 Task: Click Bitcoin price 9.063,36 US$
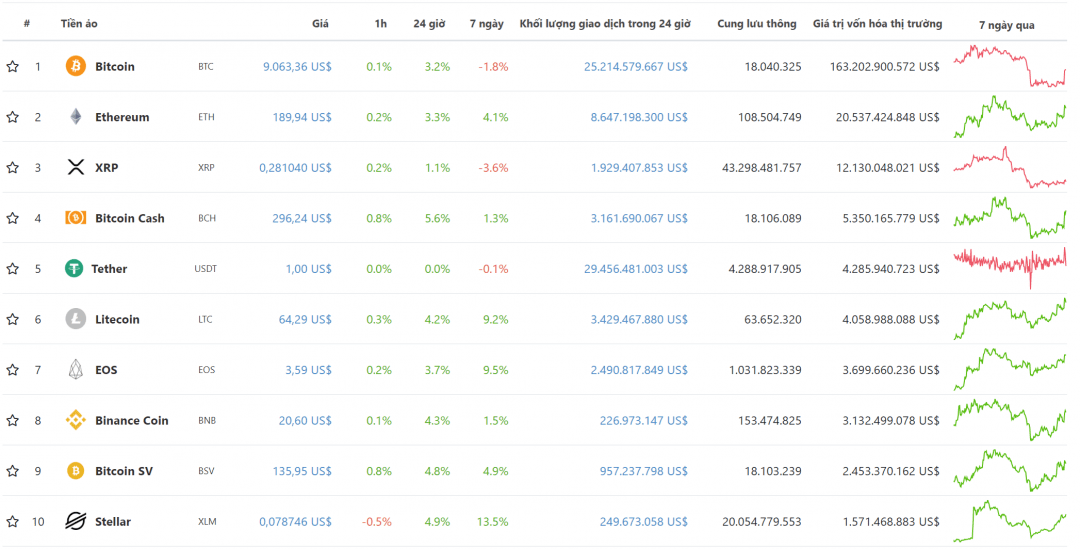click(x=297, y=66)
